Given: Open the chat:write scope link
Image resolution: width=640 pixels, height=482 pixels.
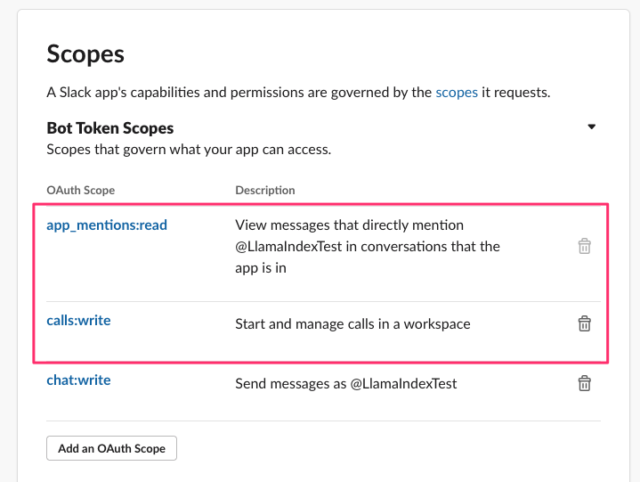Looking at the screenshot, I should 78,380.
